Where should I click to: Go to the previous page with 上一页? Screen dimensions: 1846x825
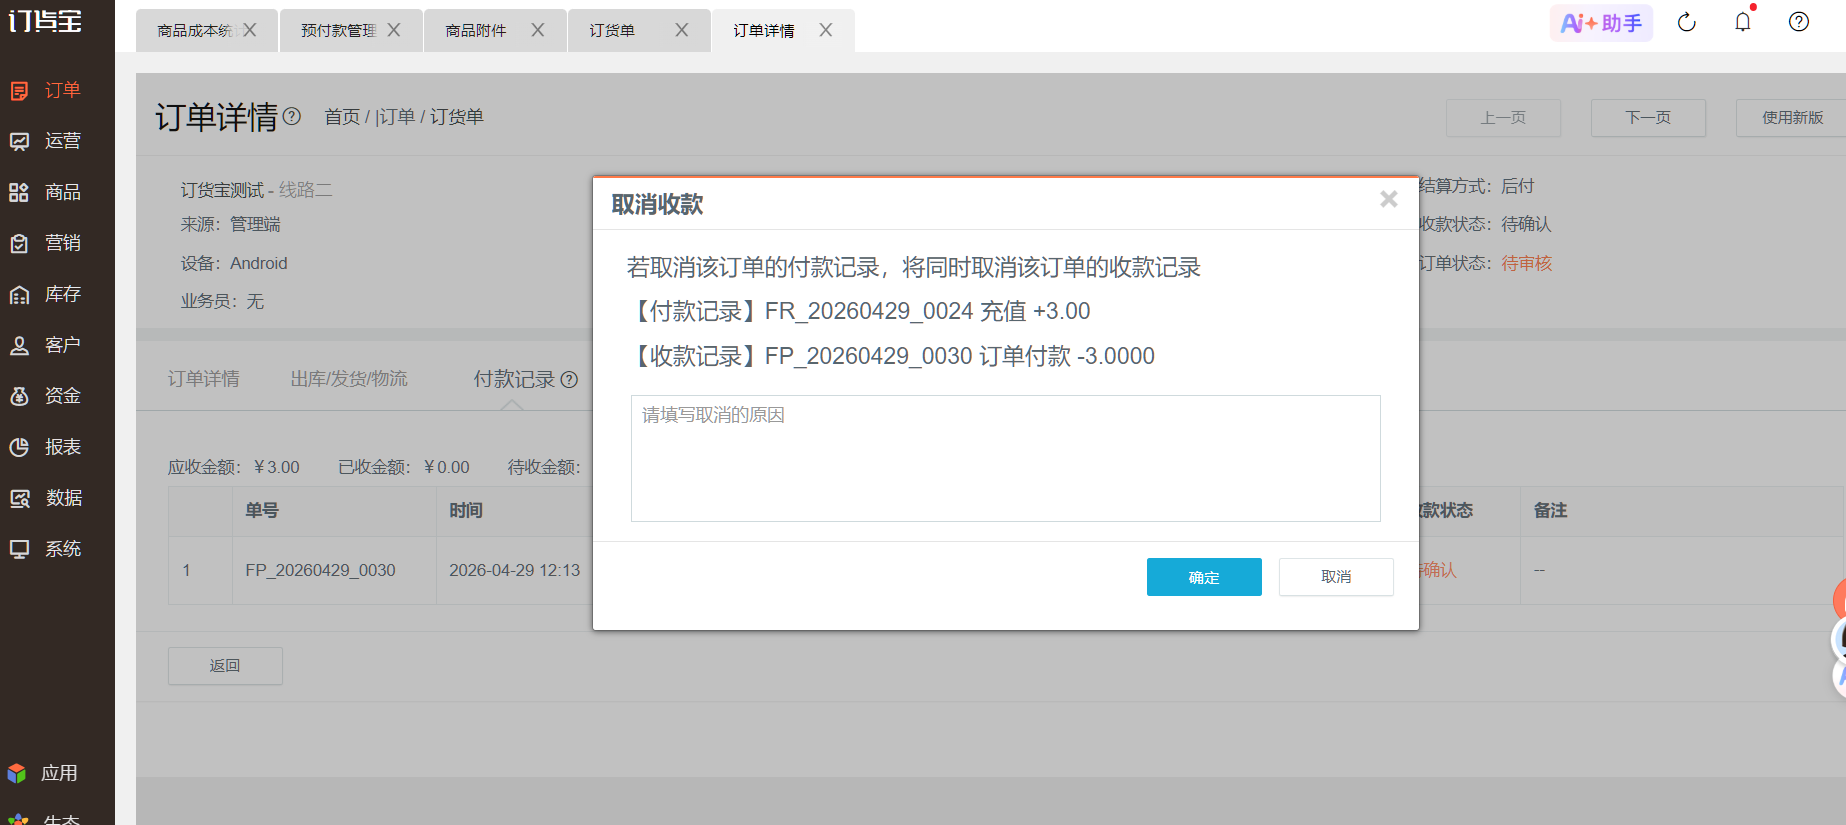pyautogui.click(x=1503, y=118)
